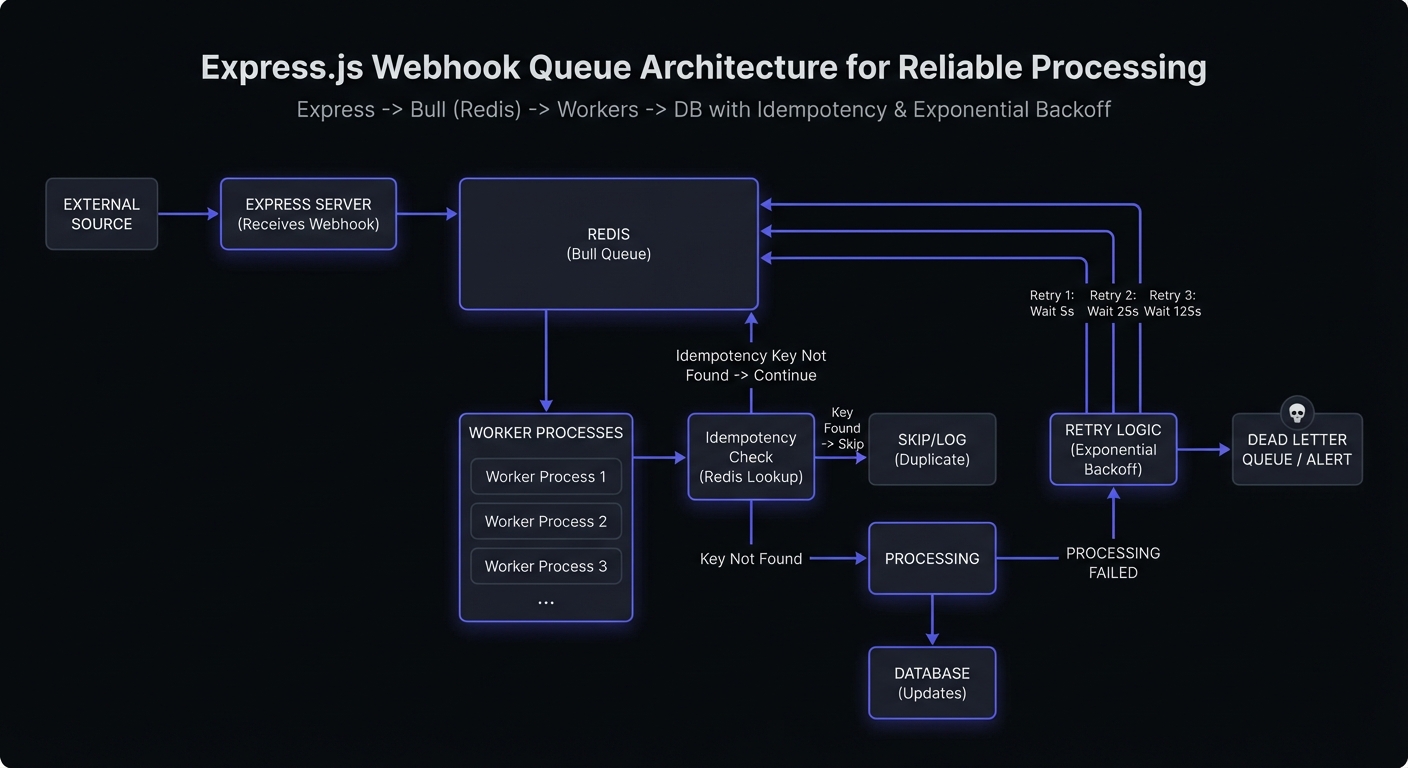Click the Database Updates box
The width and height of the screenshot is (1408, 768).
tap(932, 683)
